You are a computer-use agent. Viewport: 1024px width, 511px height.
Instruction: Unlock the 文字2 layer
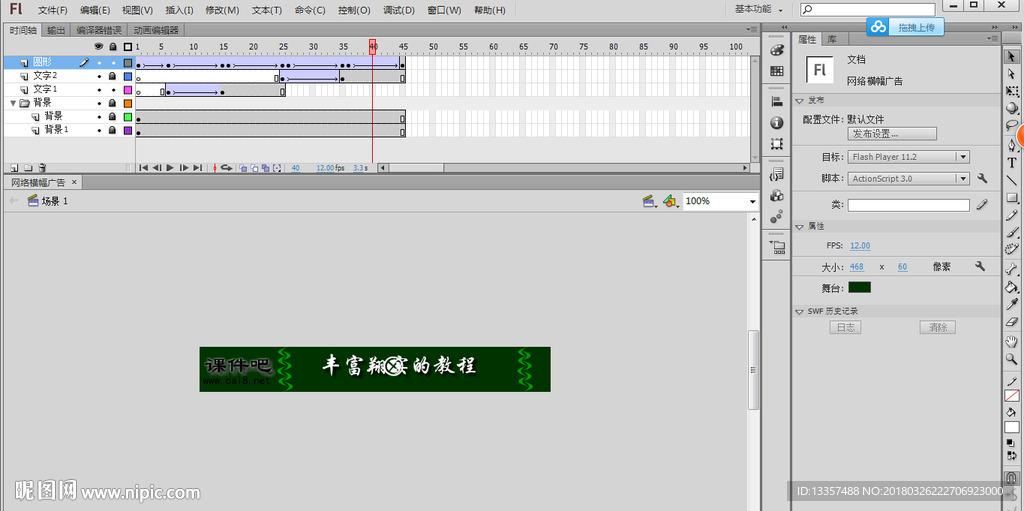[112, 76]
